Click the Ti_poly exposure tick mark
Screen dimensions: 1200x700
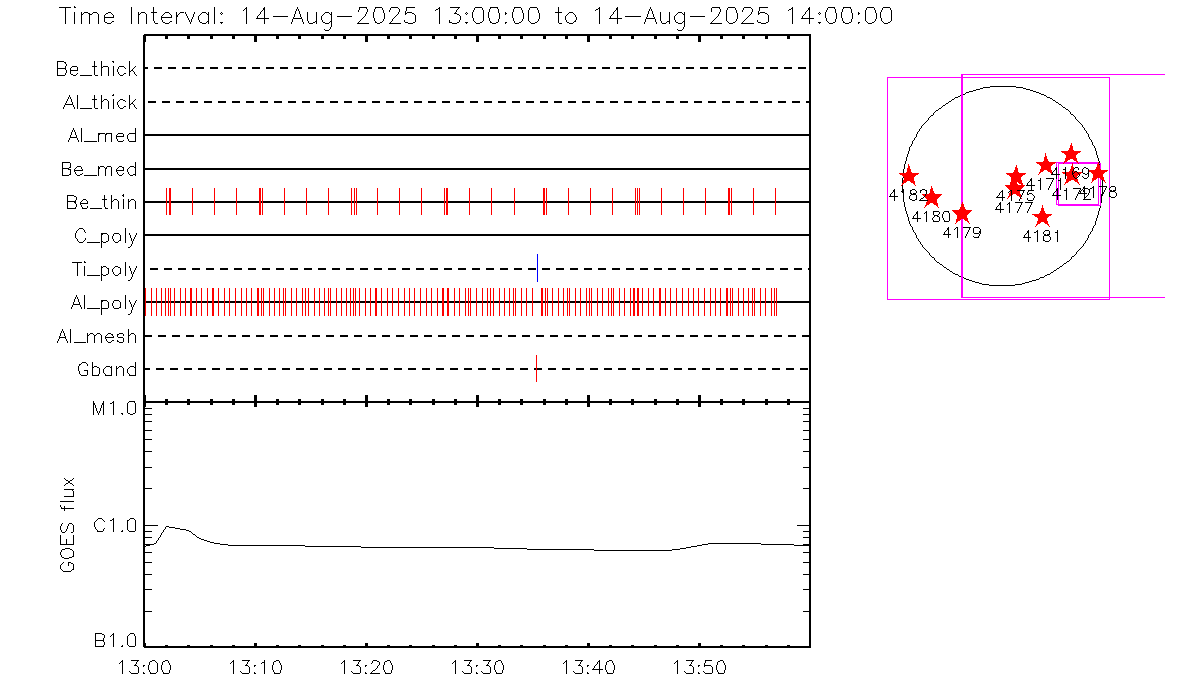pos(538,268)
